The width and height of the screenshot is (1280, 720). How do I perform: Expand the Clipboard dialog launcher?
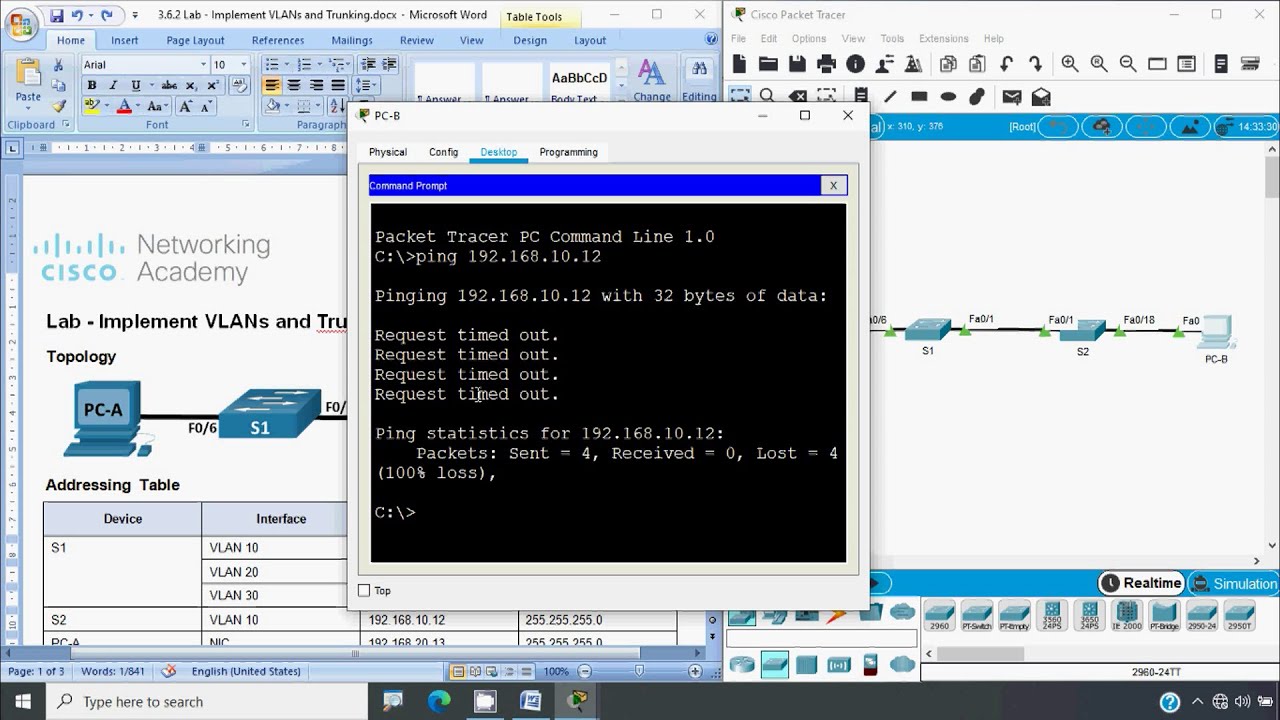[66, 125]
